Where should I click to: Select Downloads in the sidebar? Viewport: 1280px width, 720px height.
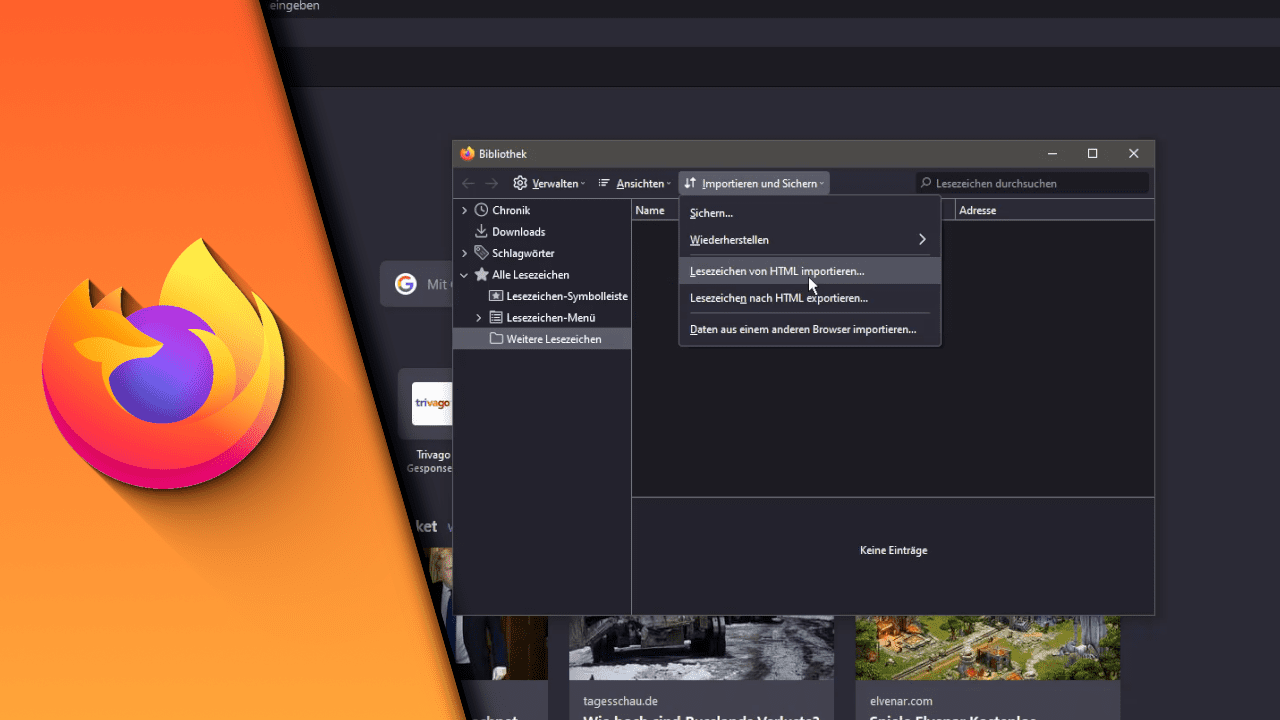(518, 232)
